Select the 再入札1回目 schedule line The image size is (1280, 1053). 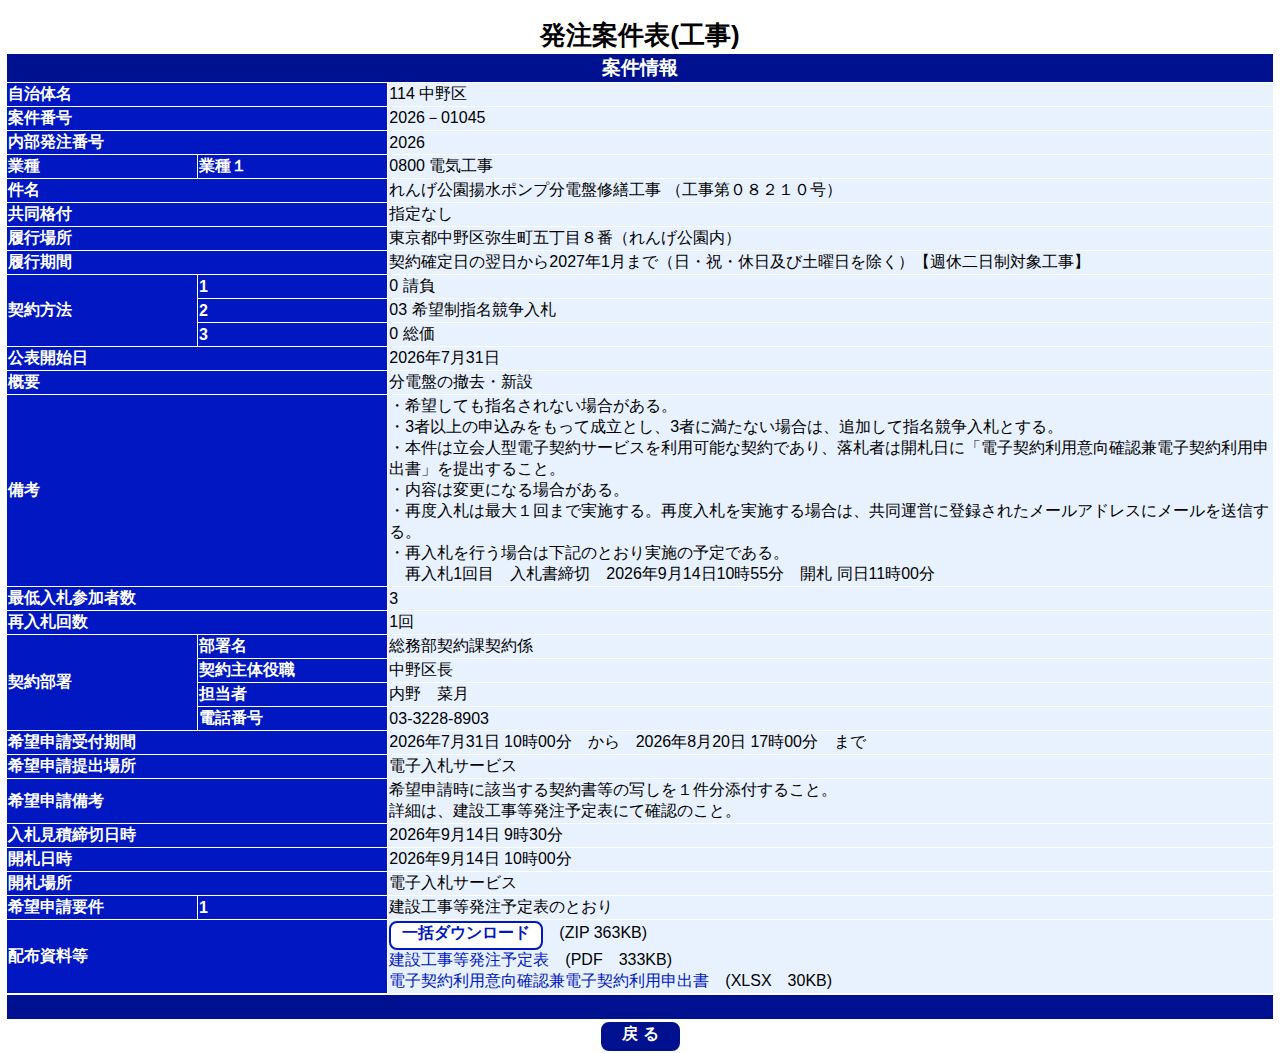point(669,574)
